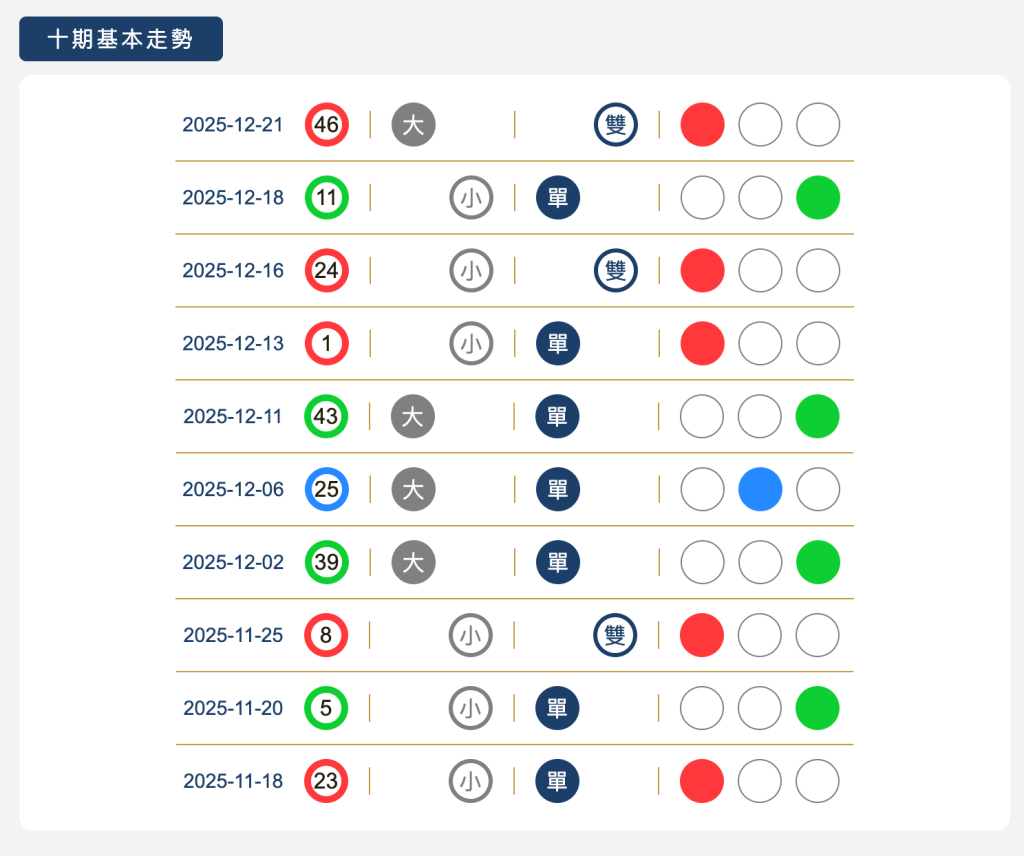This screenshot has width=1024, height=856.
Task: Click the date 2025-11-20
Action: [x=233, y=708]
